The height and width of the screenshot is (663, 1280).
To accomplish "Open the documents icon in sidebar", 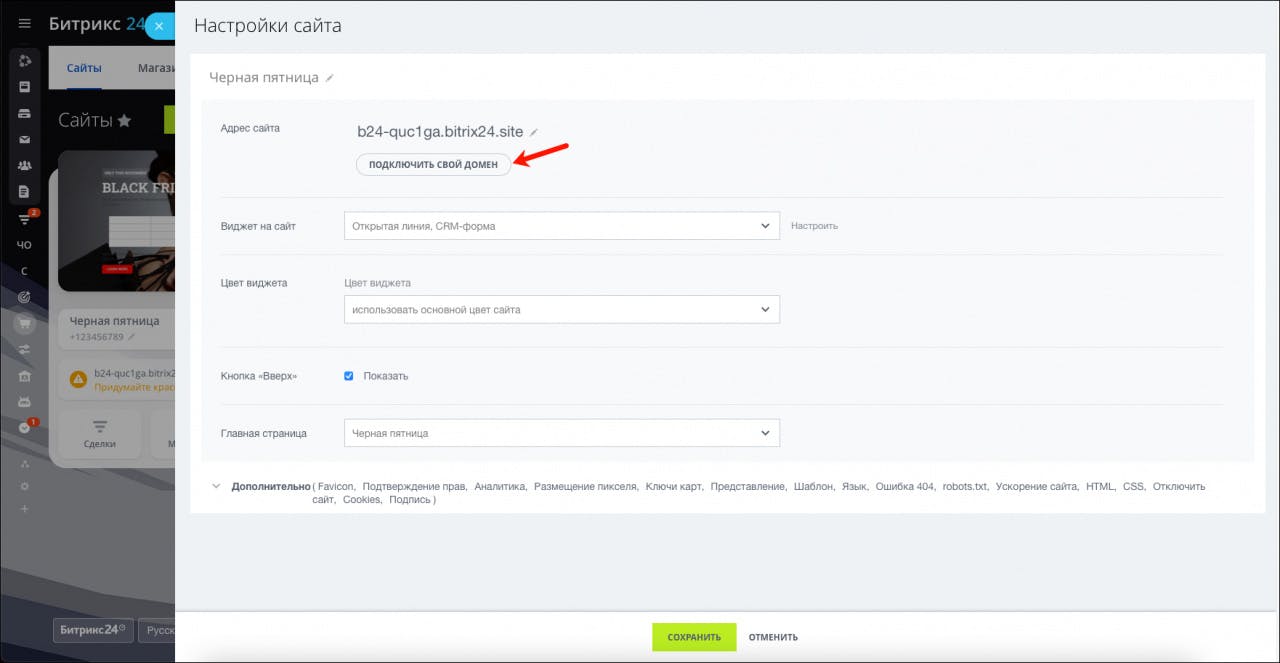I will point(25,192).
